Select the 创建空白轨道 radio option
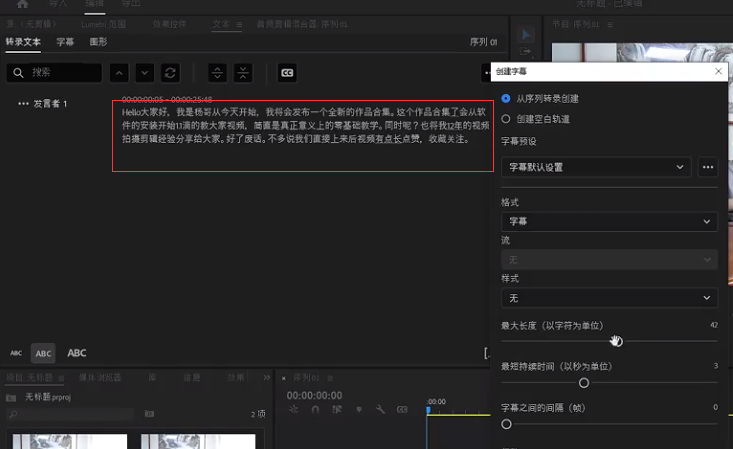 pyautogui.click(x=506, y=119)
